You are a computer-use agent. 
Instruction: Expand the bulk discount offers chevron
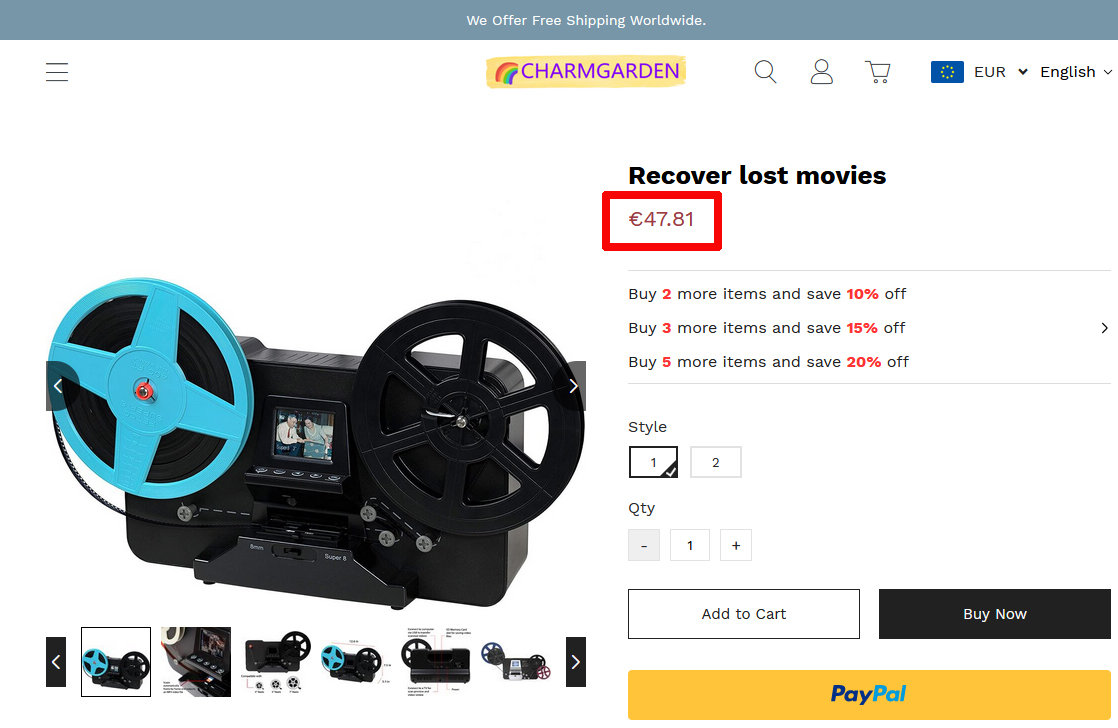click(1104, 328)
